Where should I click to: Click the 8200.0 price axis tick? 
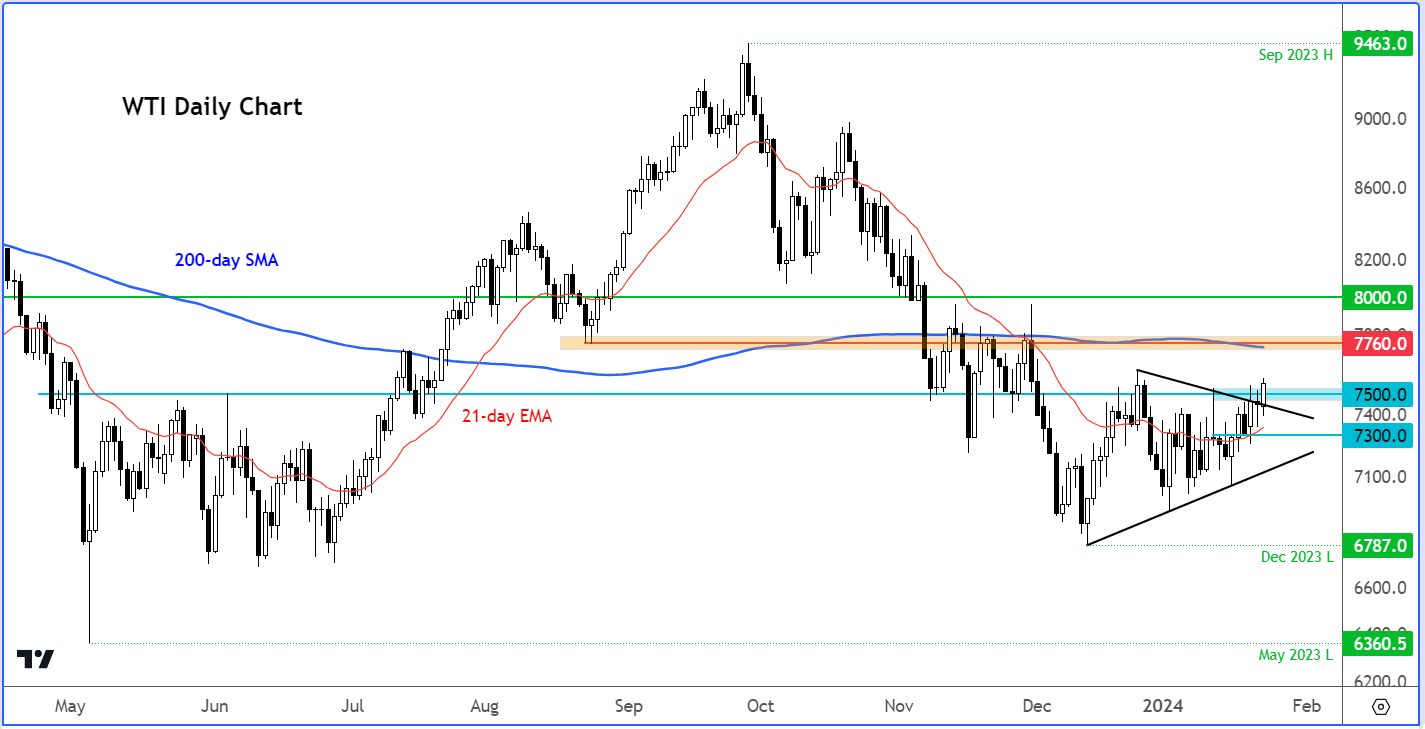pos(1379,260)
